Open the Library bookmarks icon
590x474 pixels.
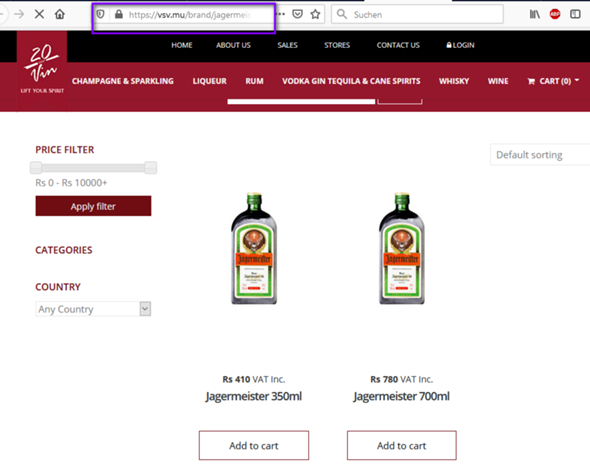[x=535, y=14]
